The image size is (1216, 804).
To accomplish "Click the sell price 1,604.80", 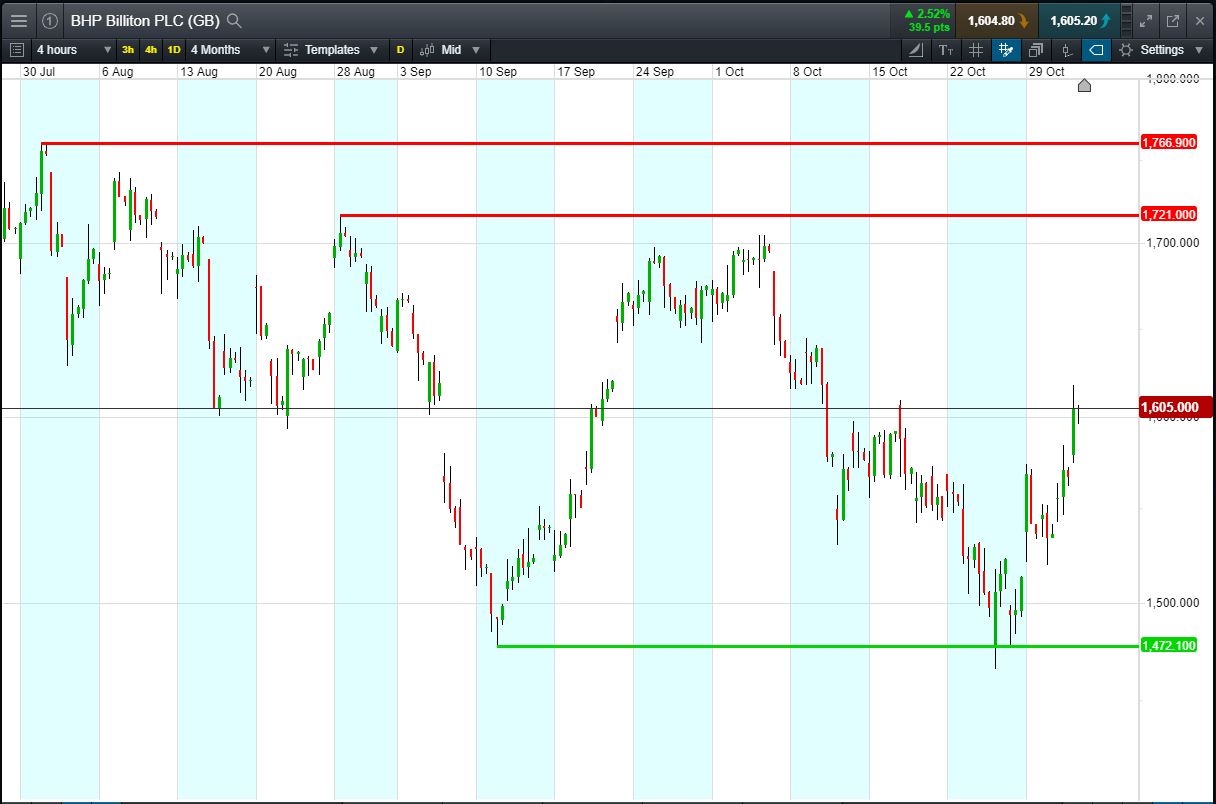I will click(998, 20).
